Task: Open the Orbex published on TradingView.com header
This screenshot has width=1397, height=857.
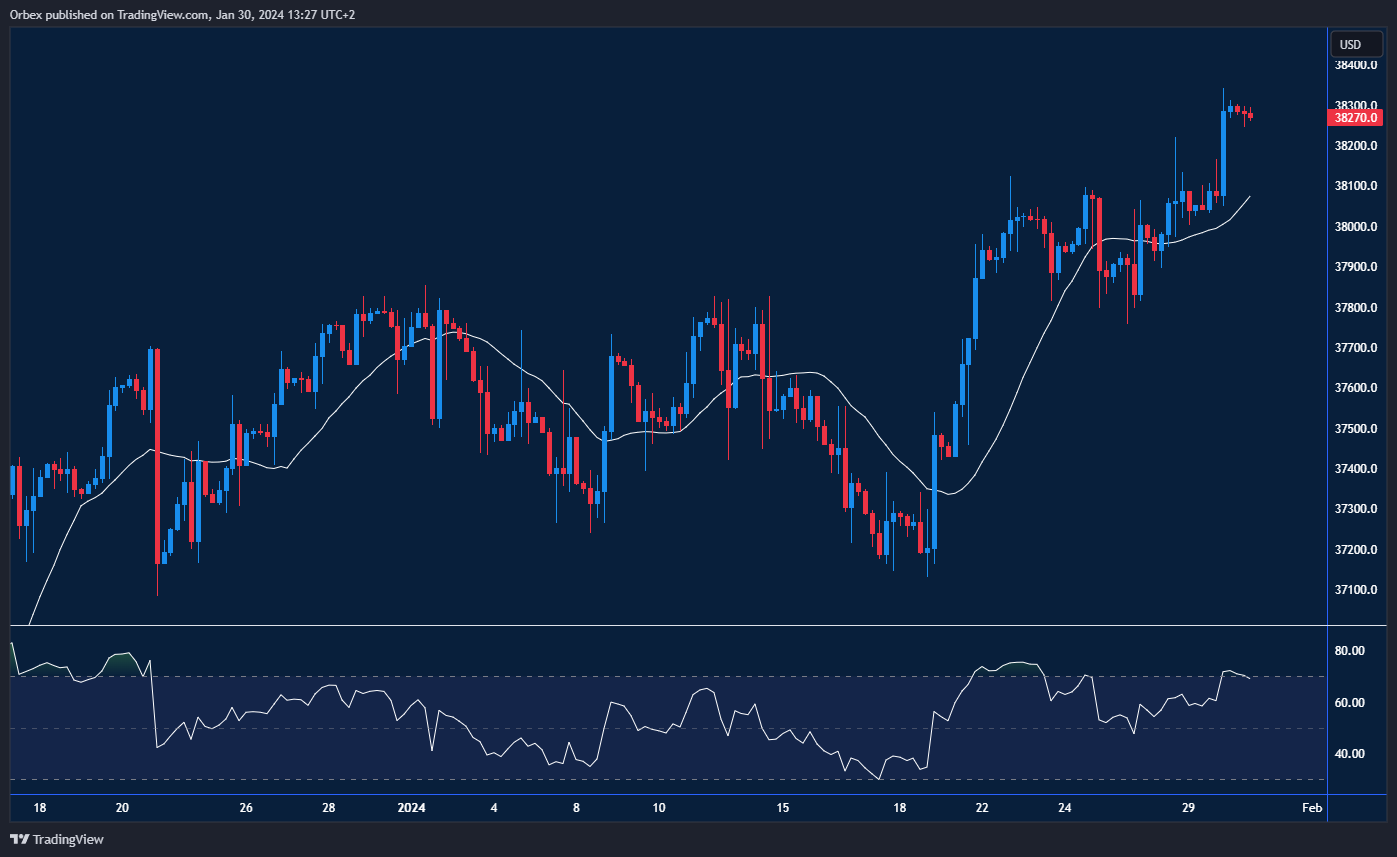Action: pos(180,14)
